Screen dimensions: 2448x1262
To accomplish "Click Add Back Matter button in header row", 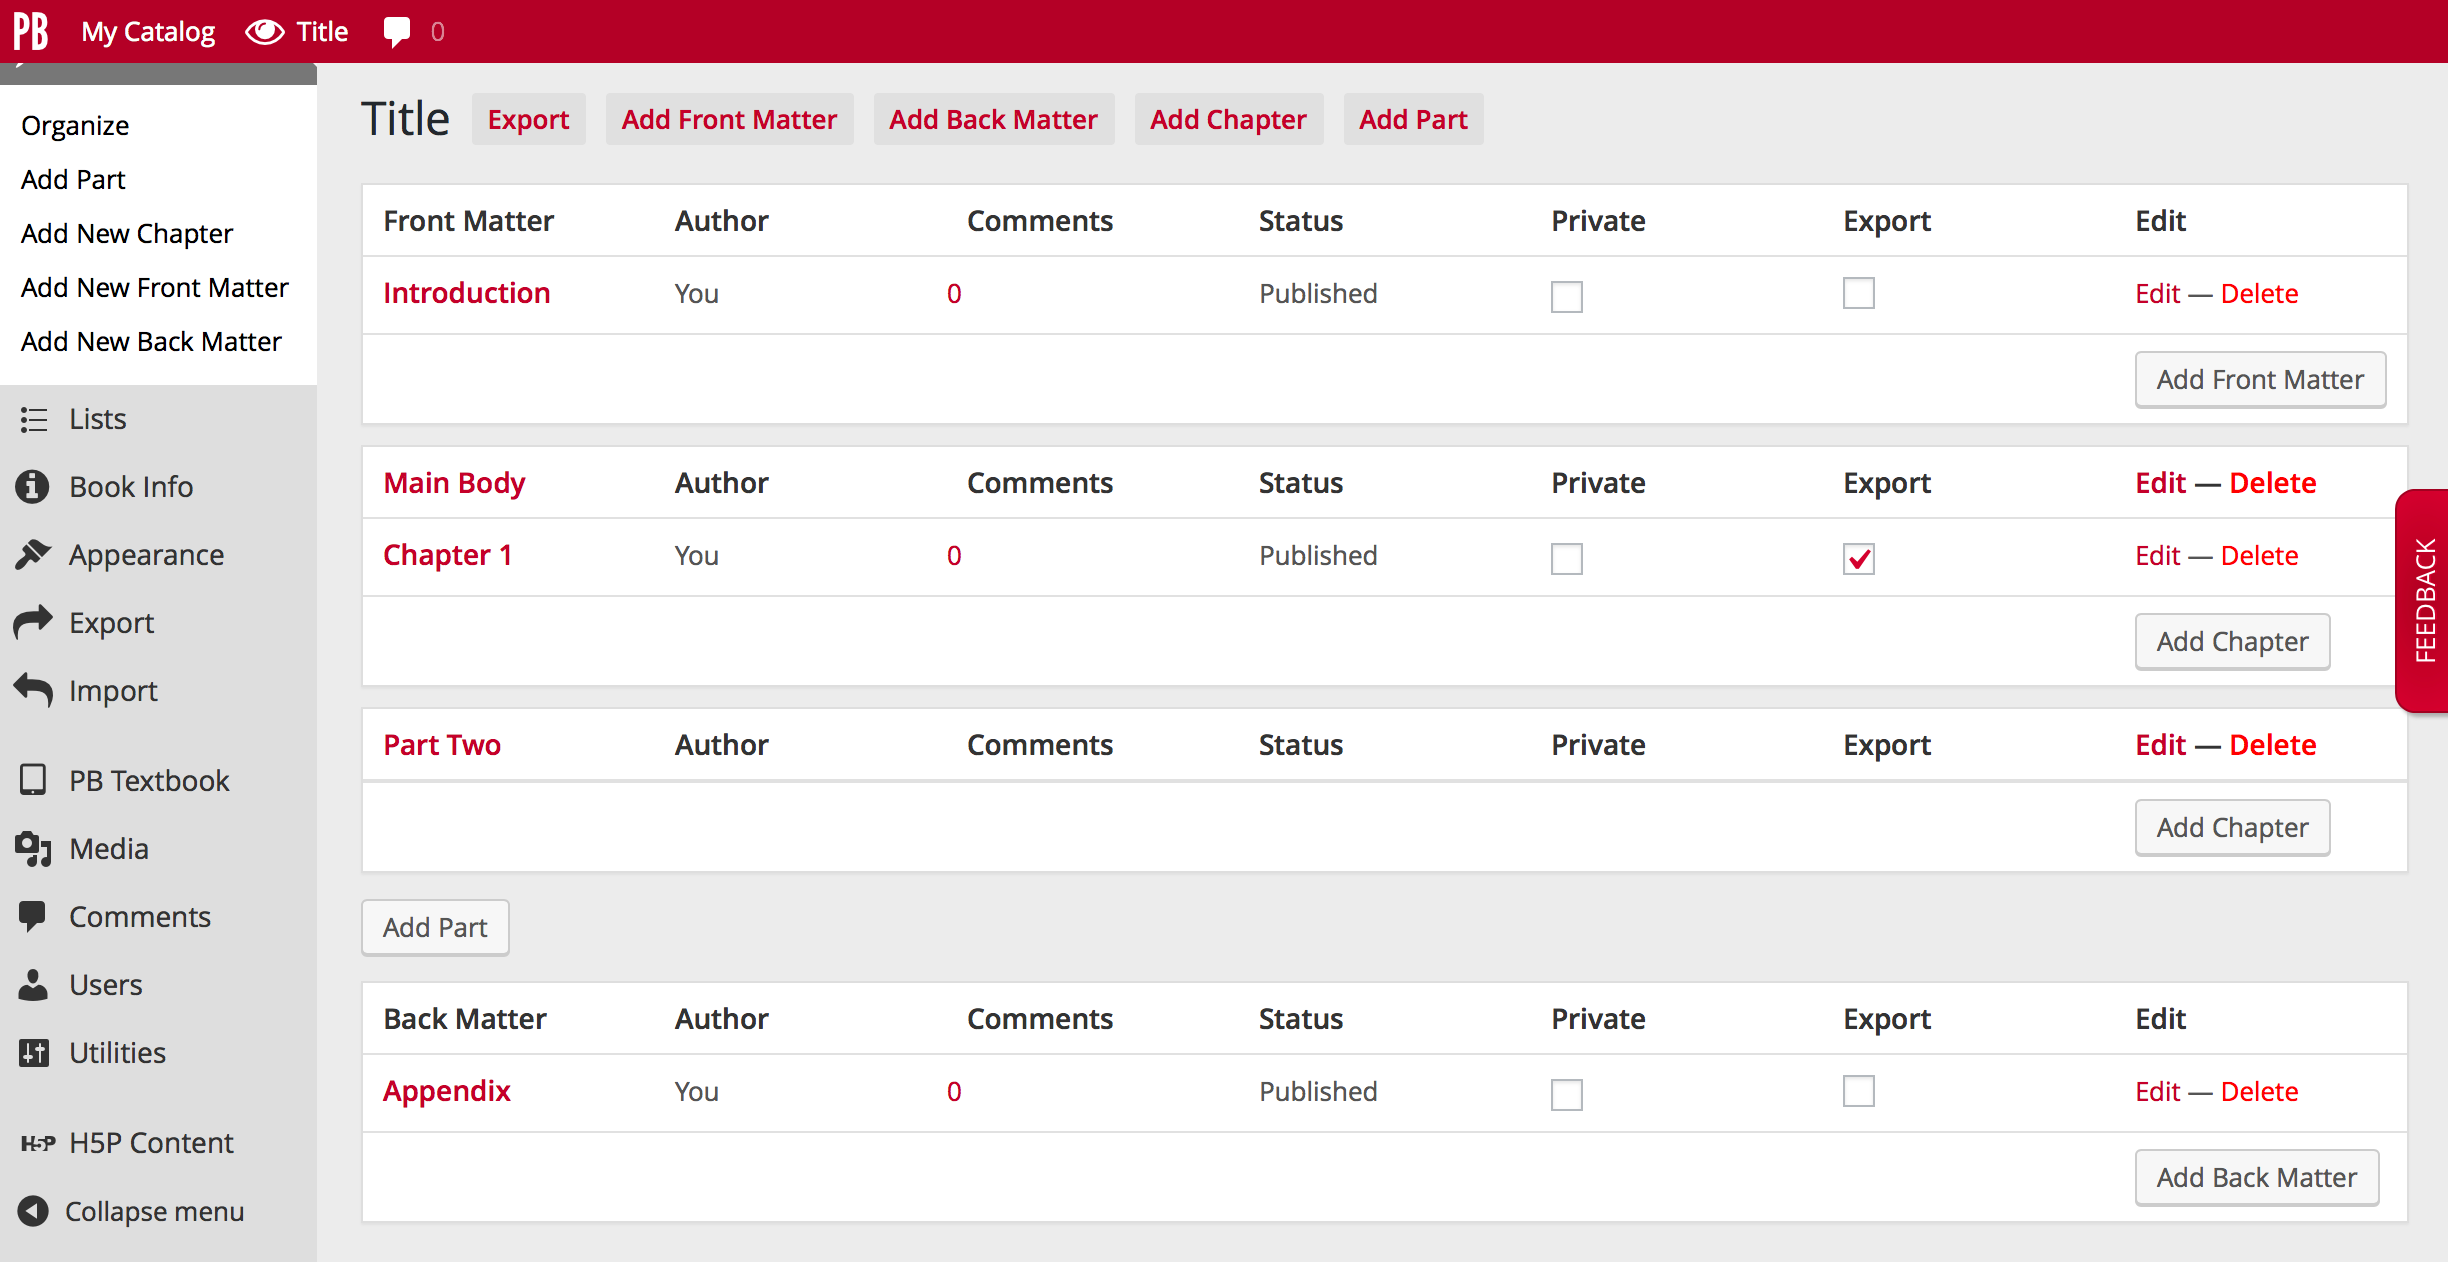I will pyautogui.click(x=993, y=119).
